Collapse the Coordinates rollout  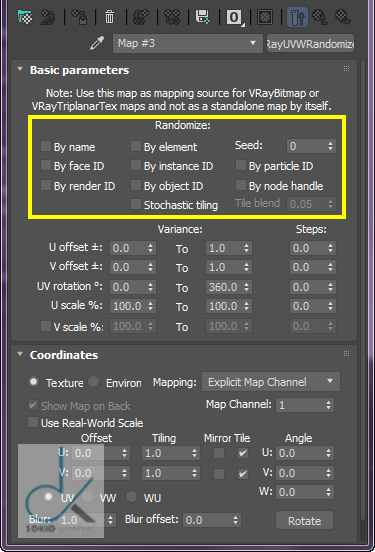coord(20,354)
